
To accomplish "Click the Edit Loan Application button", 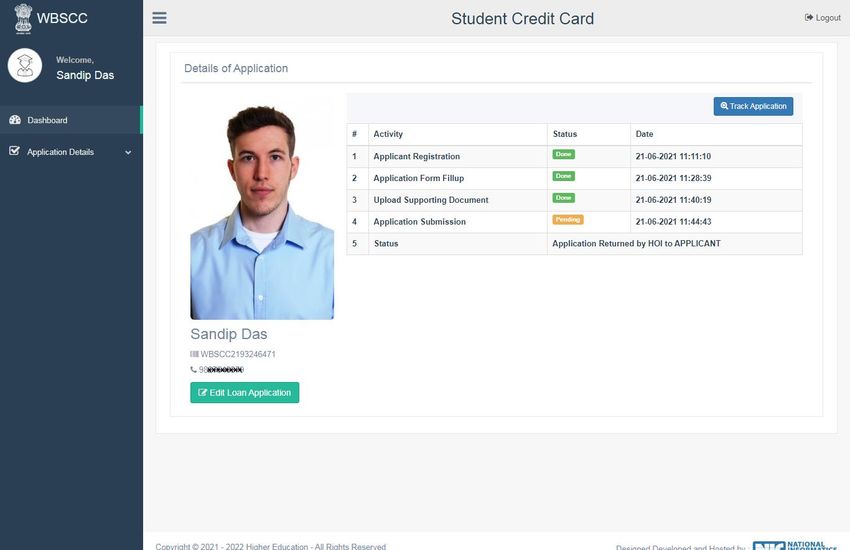I will (x=244, y=392).
